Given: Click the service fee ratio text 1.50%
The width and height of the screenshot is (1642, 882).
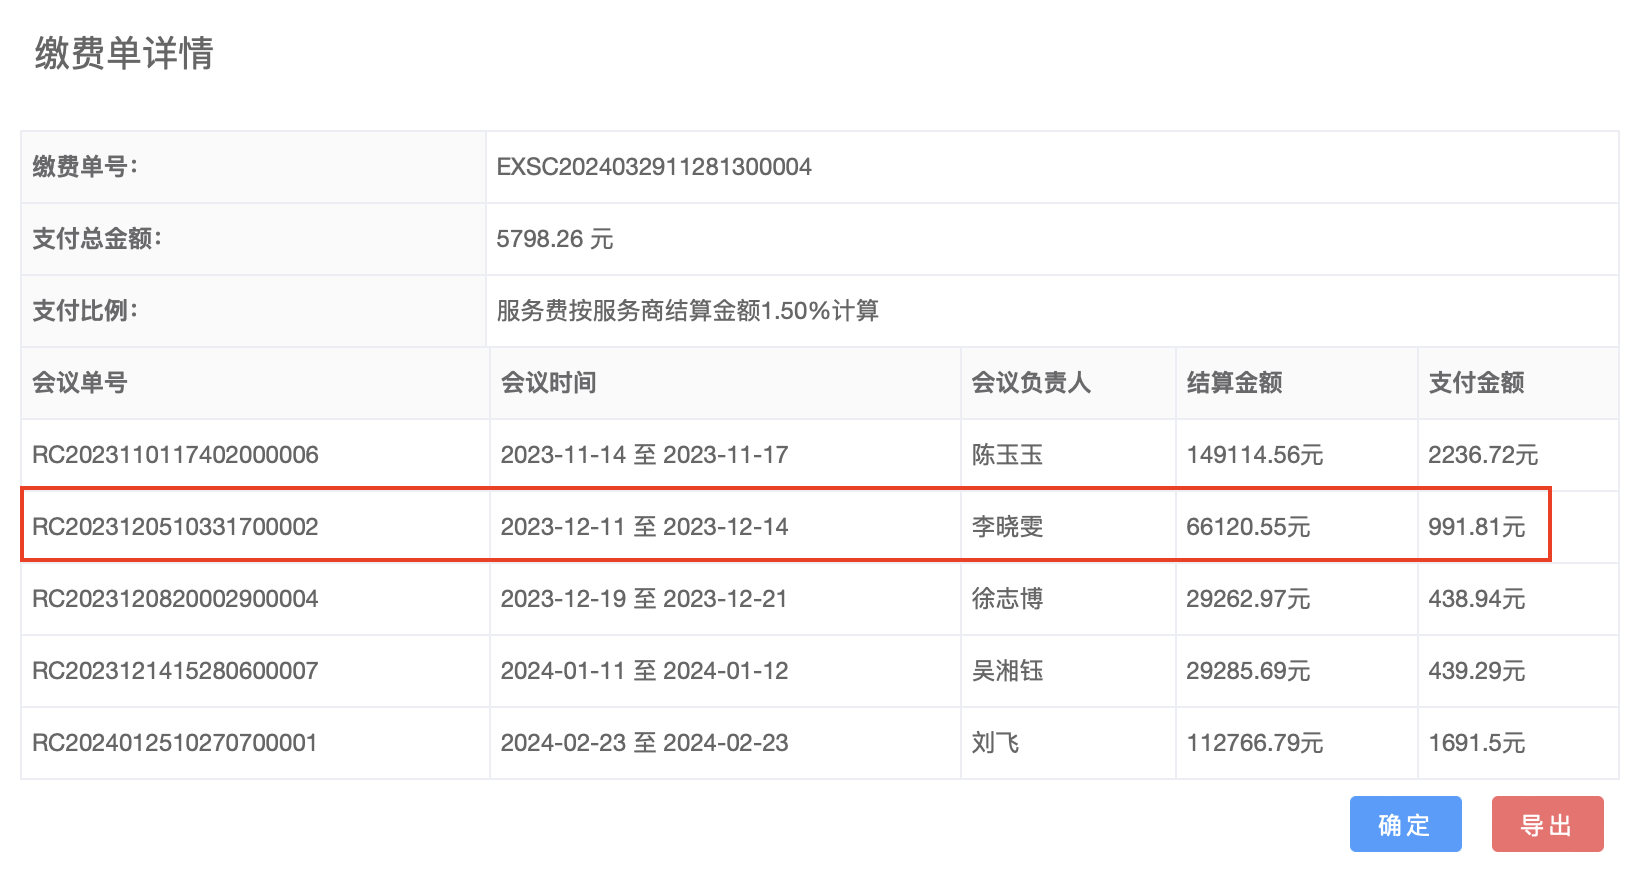Looking at the screenshot, I should click(x=796, y=311).
